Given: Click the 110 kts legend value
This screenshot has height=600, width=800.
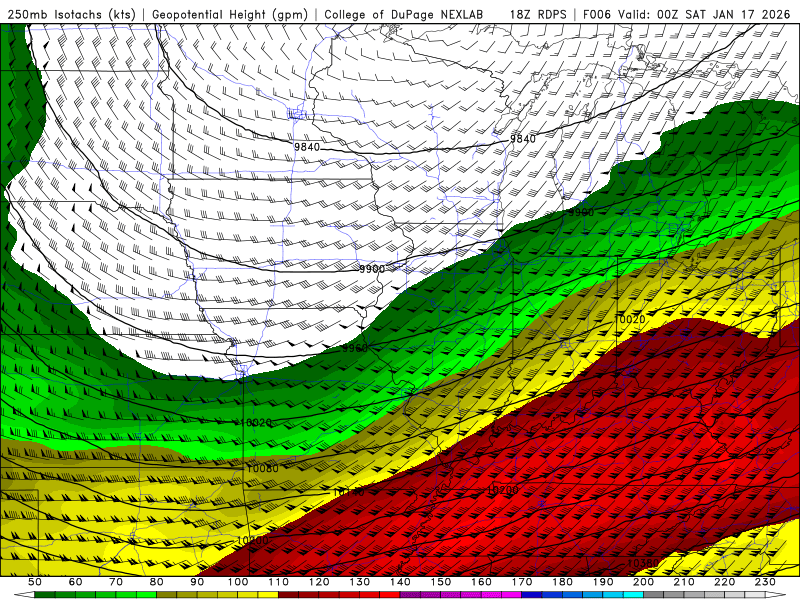Looking at the screenshot, I should (x=279, y=582).
